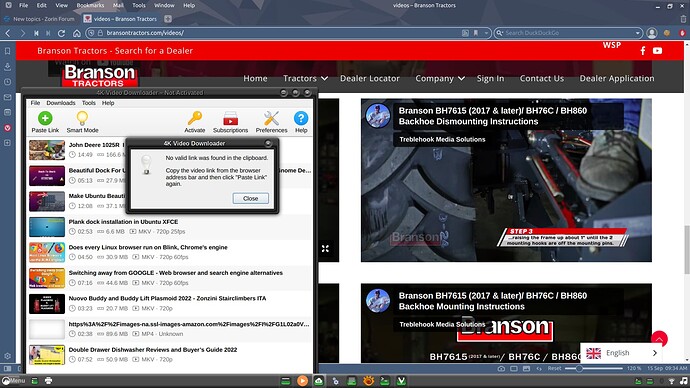Viewport: 690px width, 388px height.
Task: Click the music note tray icon
Action: click(x=683, y=381)
